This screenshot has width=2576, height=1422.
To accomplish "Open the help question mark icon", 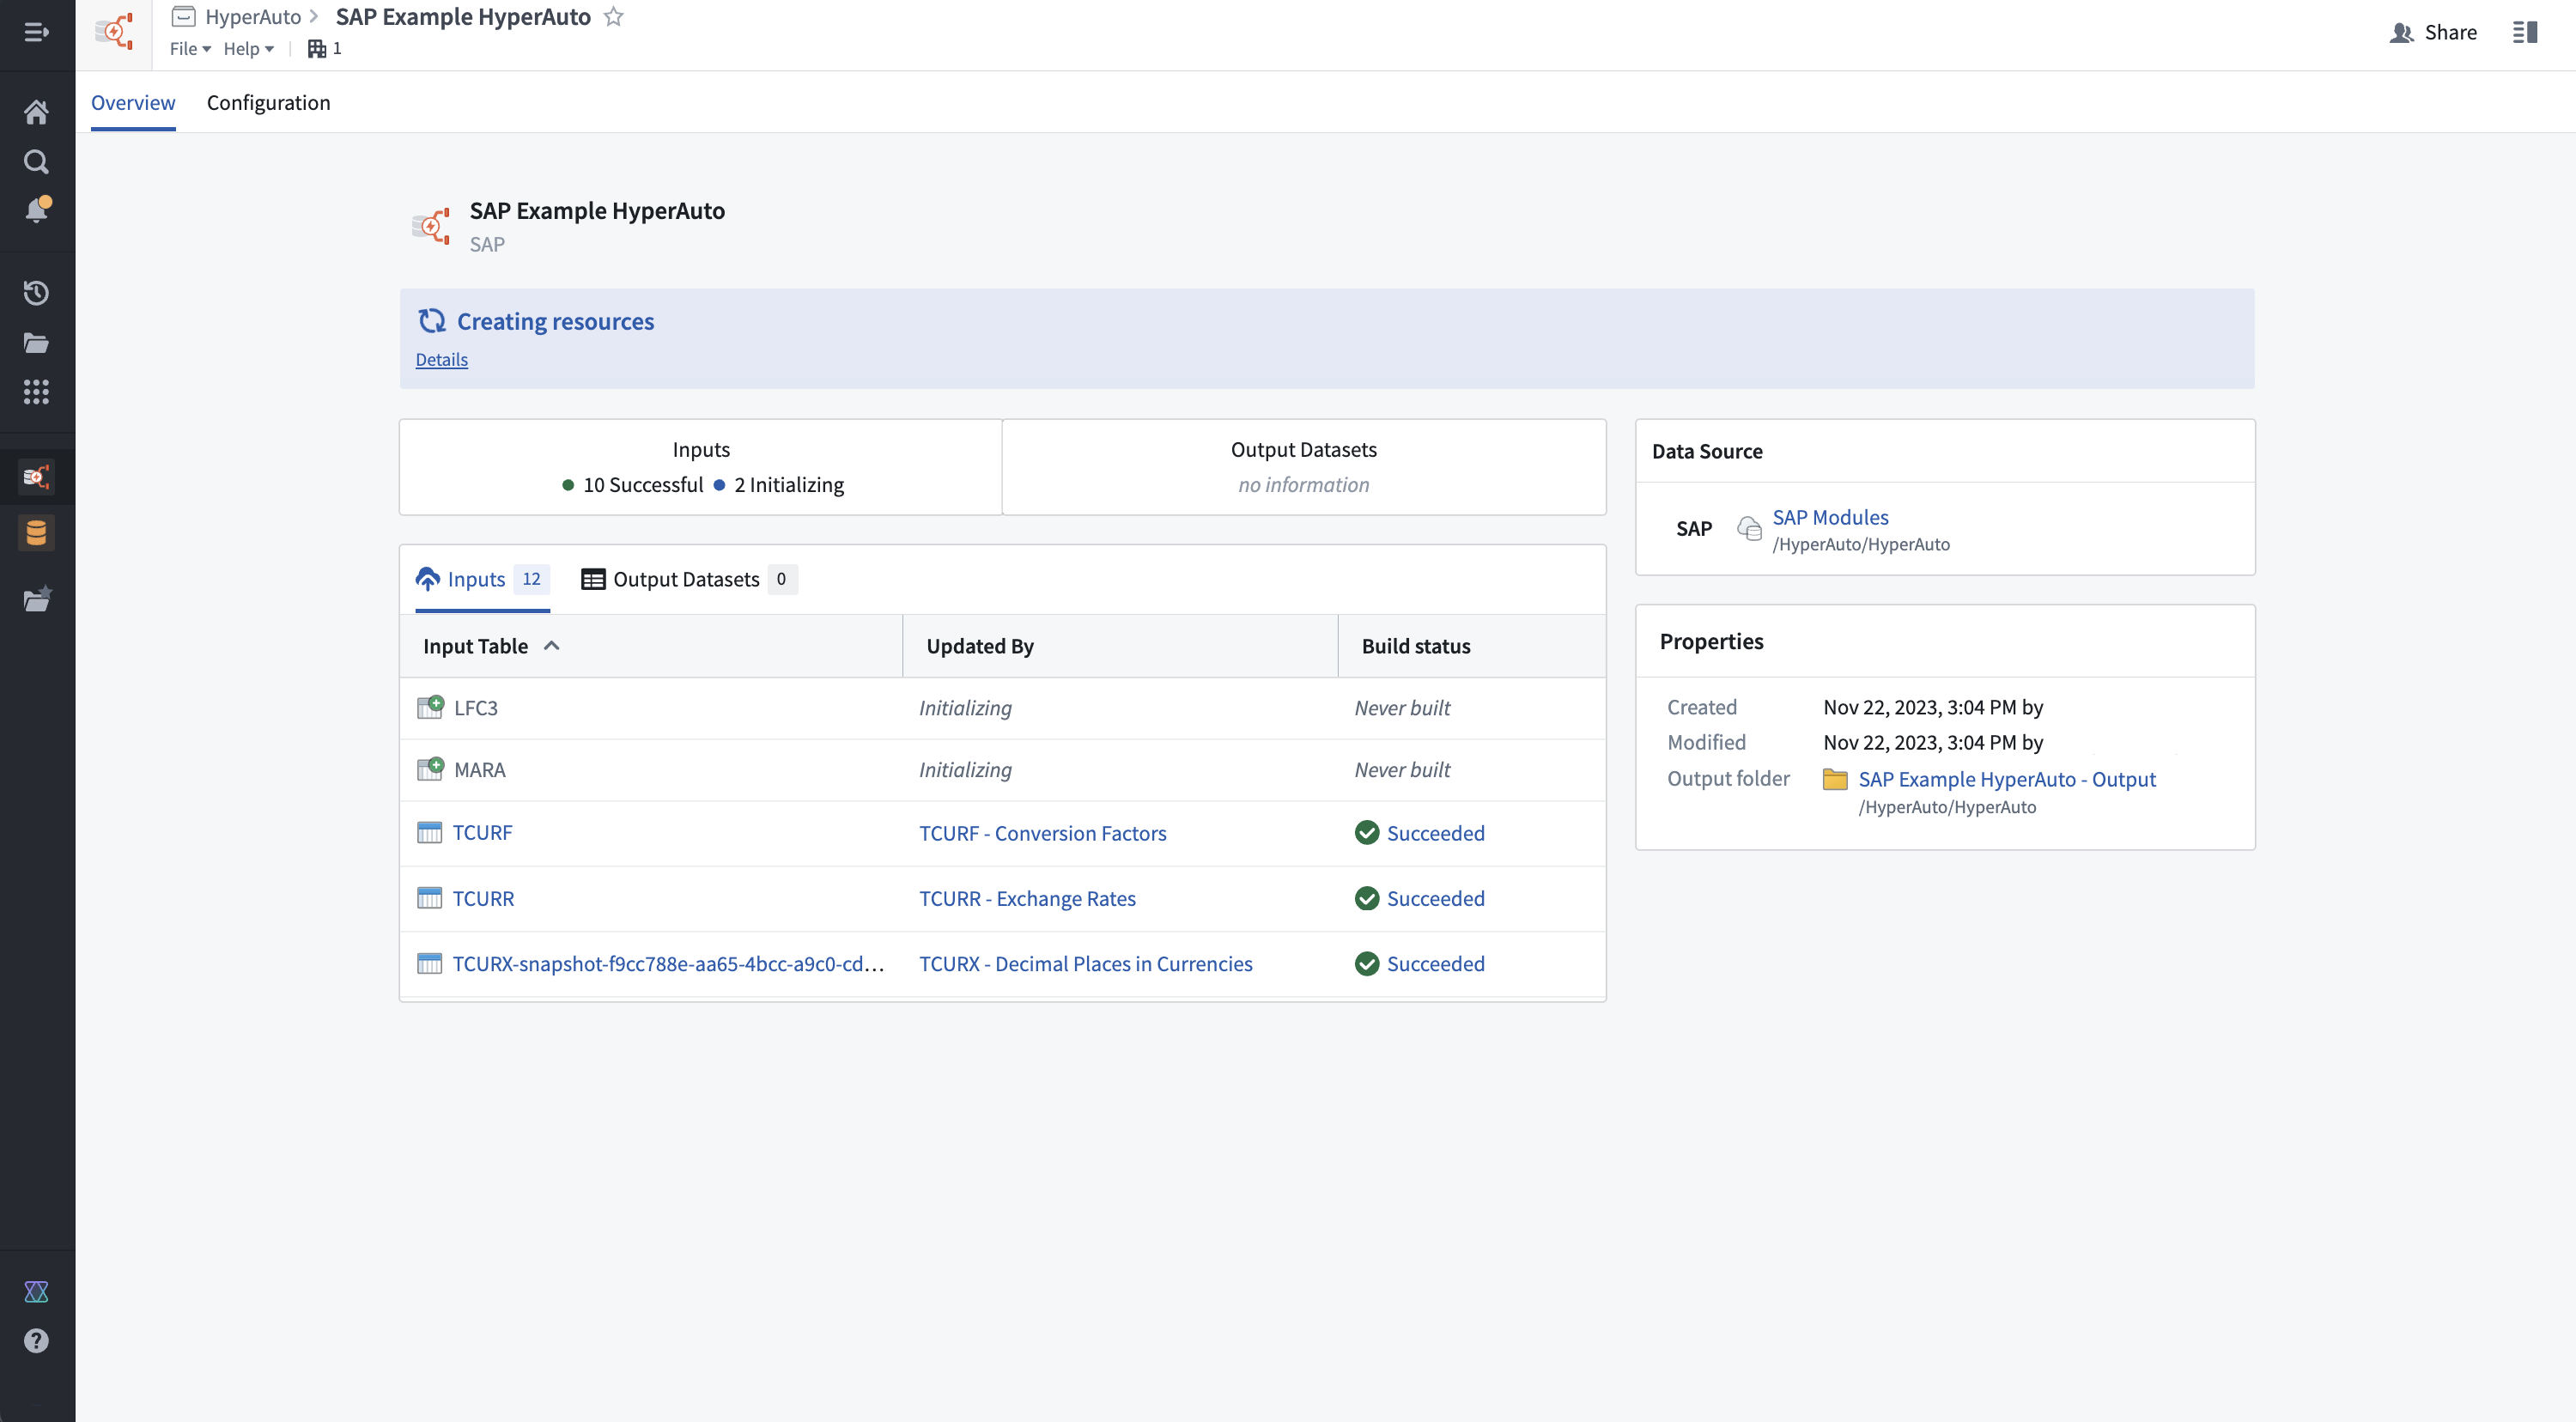I will pos(36,1341).
